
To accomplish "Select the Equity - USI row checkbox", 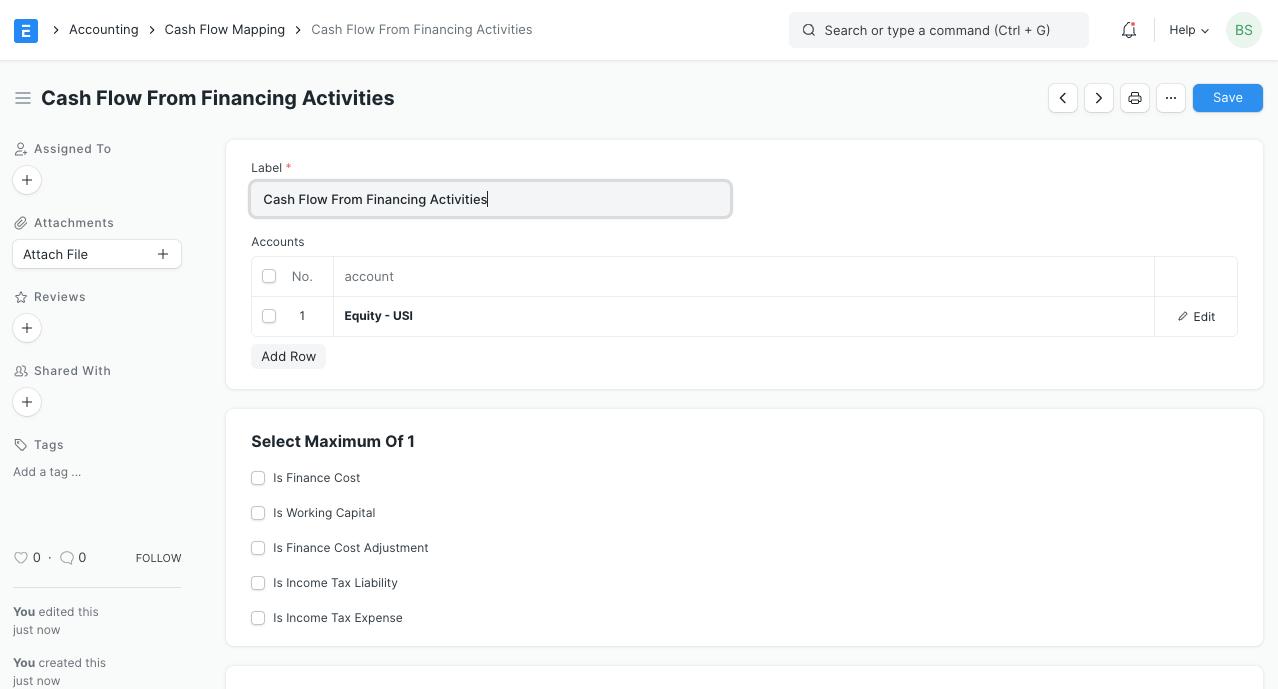I will [269, 316].
